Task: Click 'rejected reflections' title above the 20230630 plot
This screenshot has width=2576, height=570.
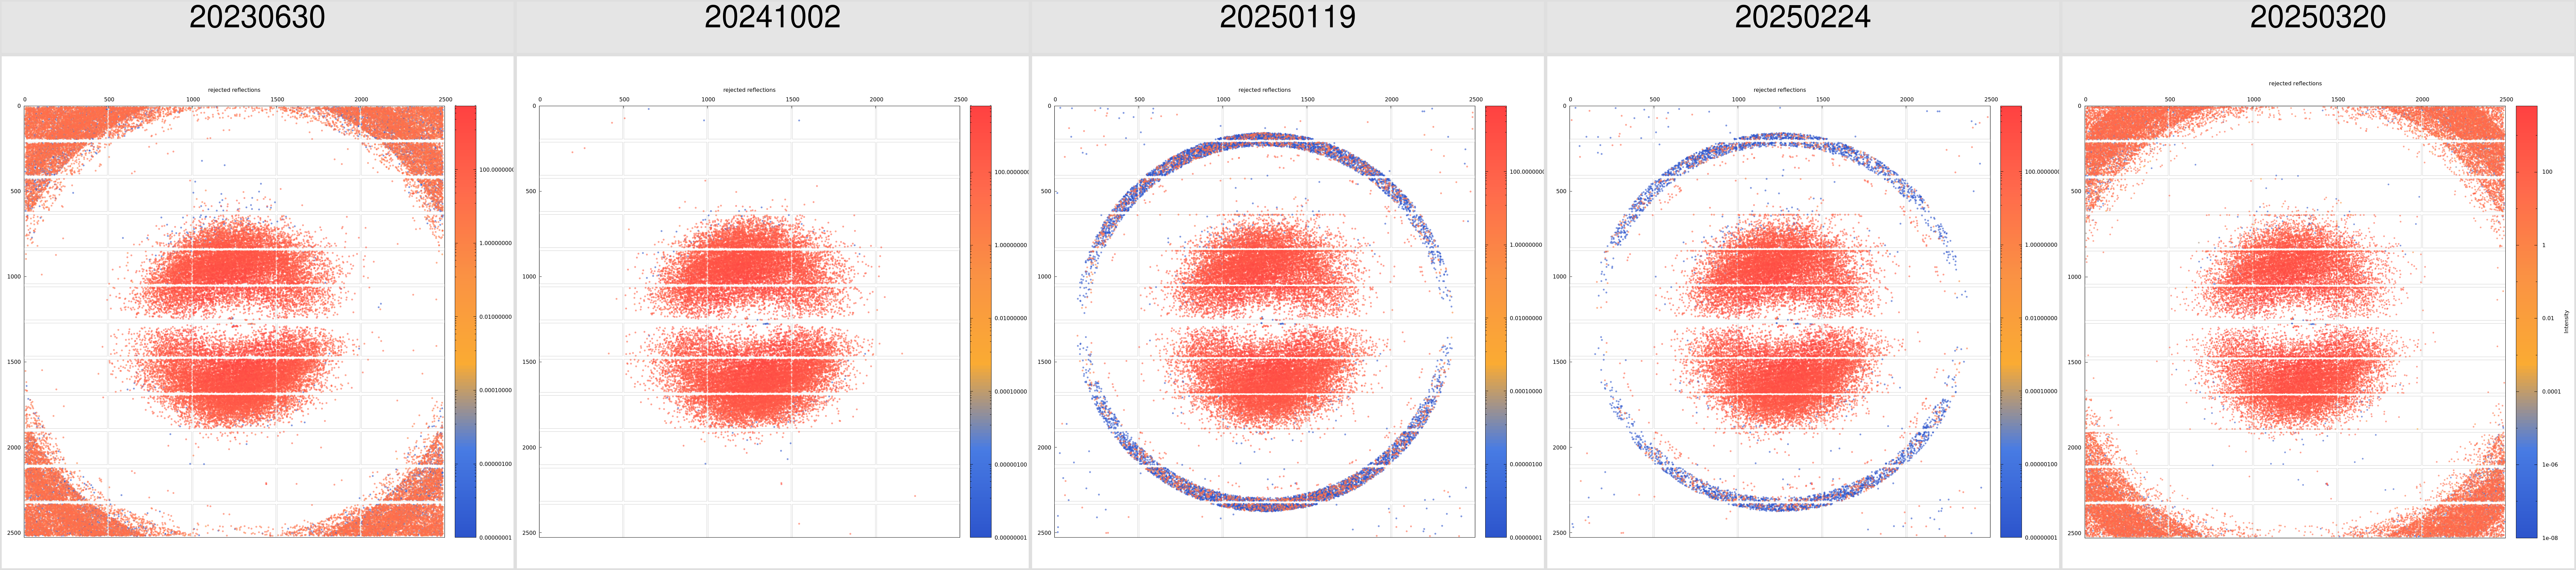Action: pos(234,90)
